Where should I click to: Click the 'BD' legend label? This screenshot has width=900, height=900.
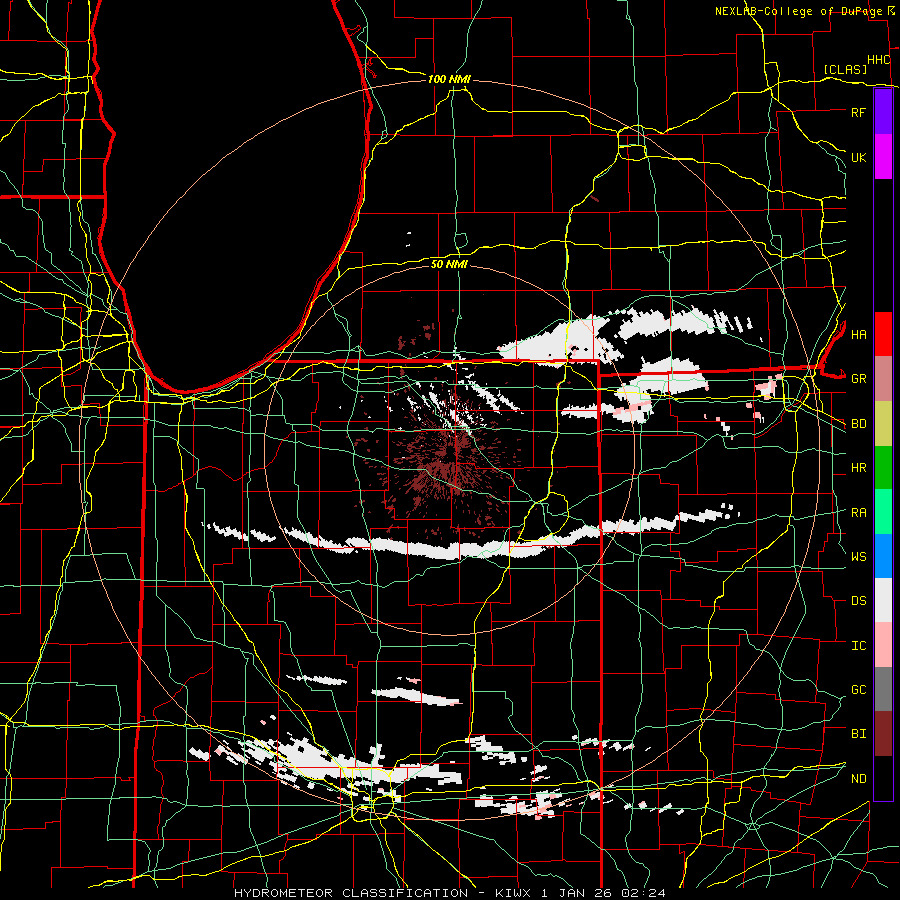tap(858, 424)
